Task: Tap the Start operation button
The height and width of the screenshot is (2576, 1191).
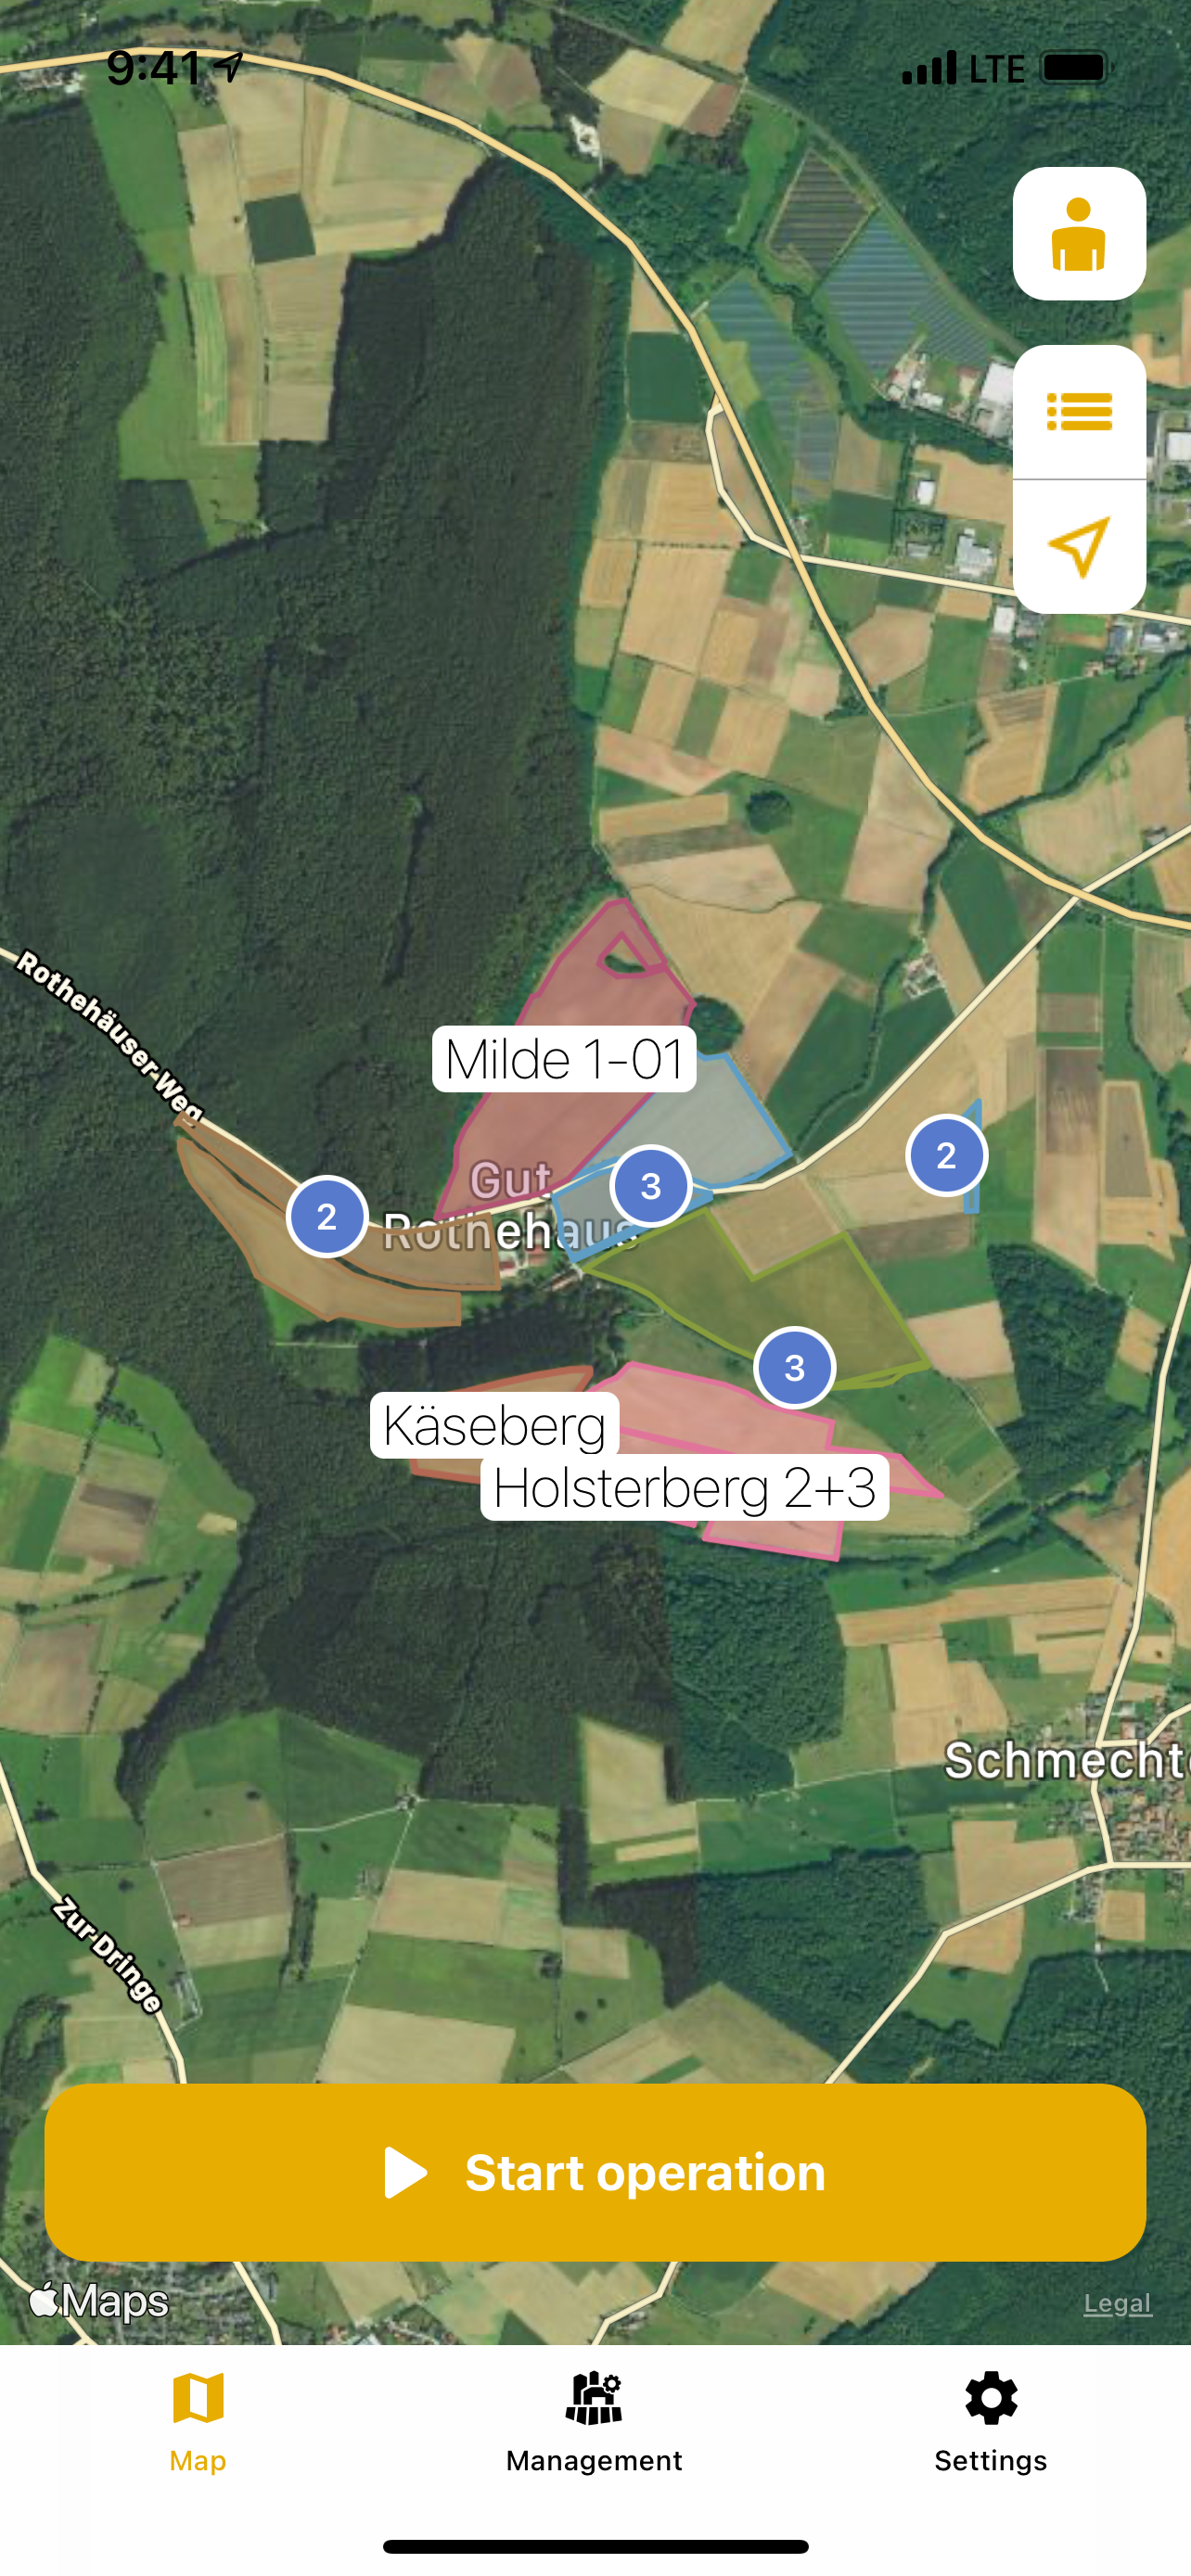Action: (595, 2172)
